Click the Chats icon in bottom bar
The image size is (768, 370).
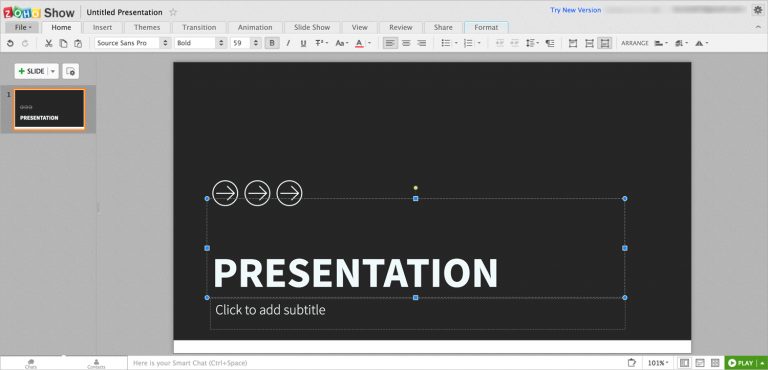click(x=30, y=363)
